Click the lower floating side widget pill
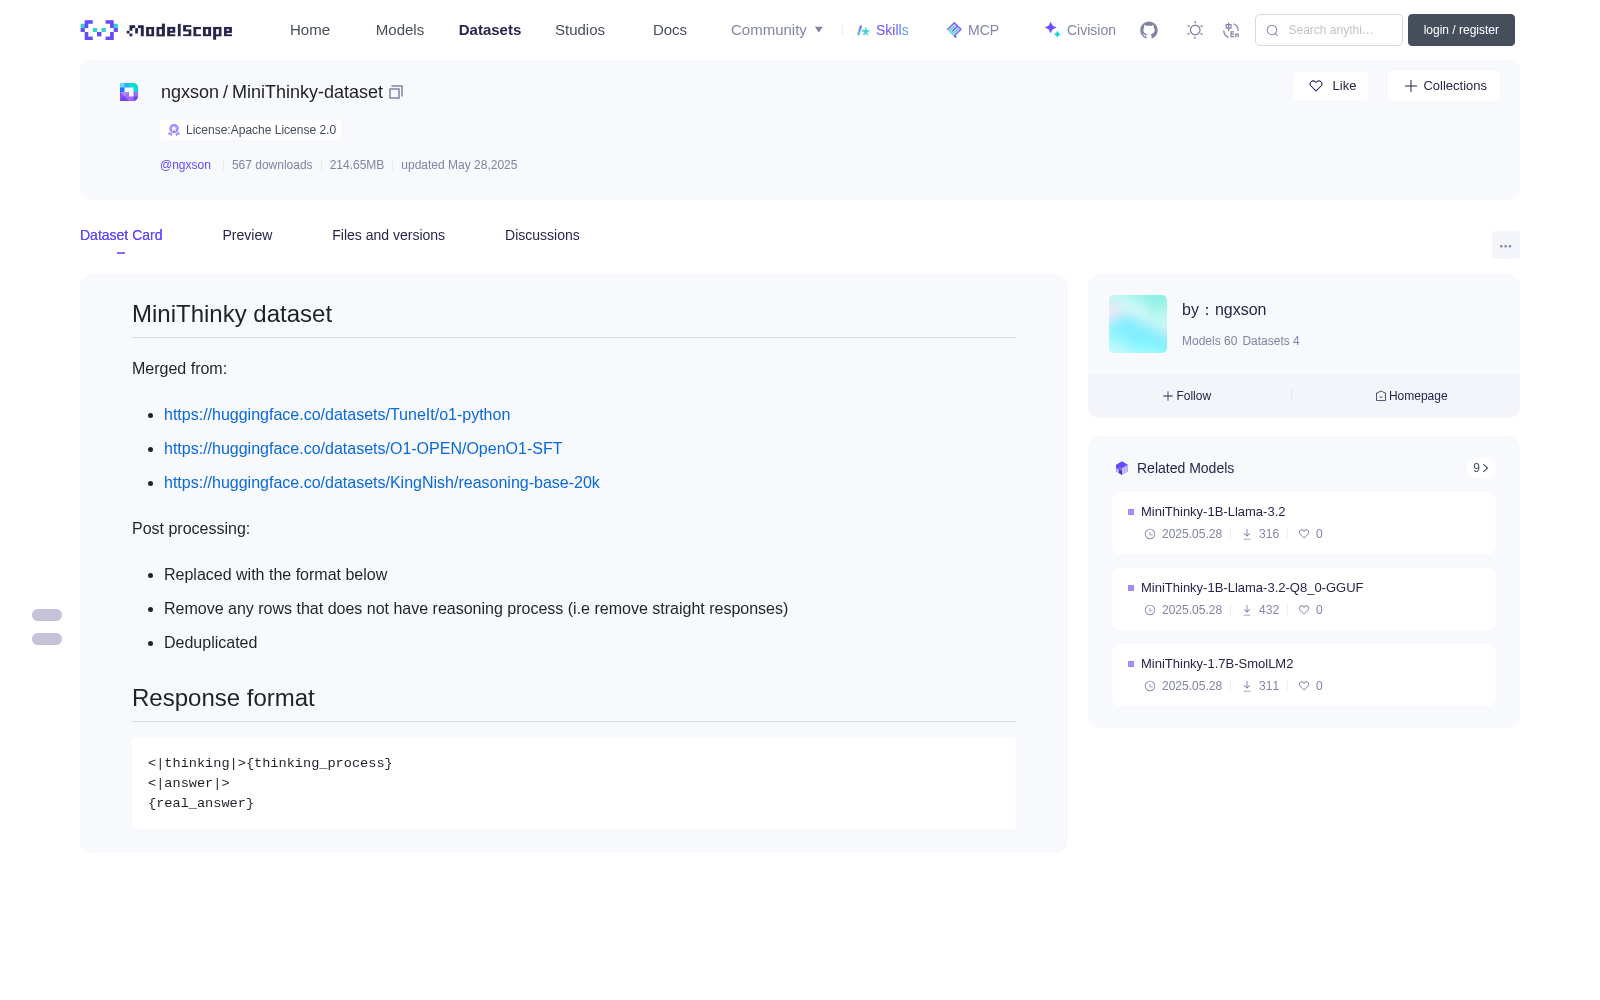Screen dimensions: 1600x1000 47,639
